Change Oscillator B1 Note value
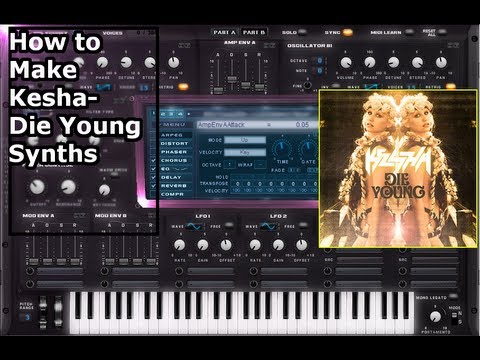Screen dimensions: 480x360 [319, 71]
